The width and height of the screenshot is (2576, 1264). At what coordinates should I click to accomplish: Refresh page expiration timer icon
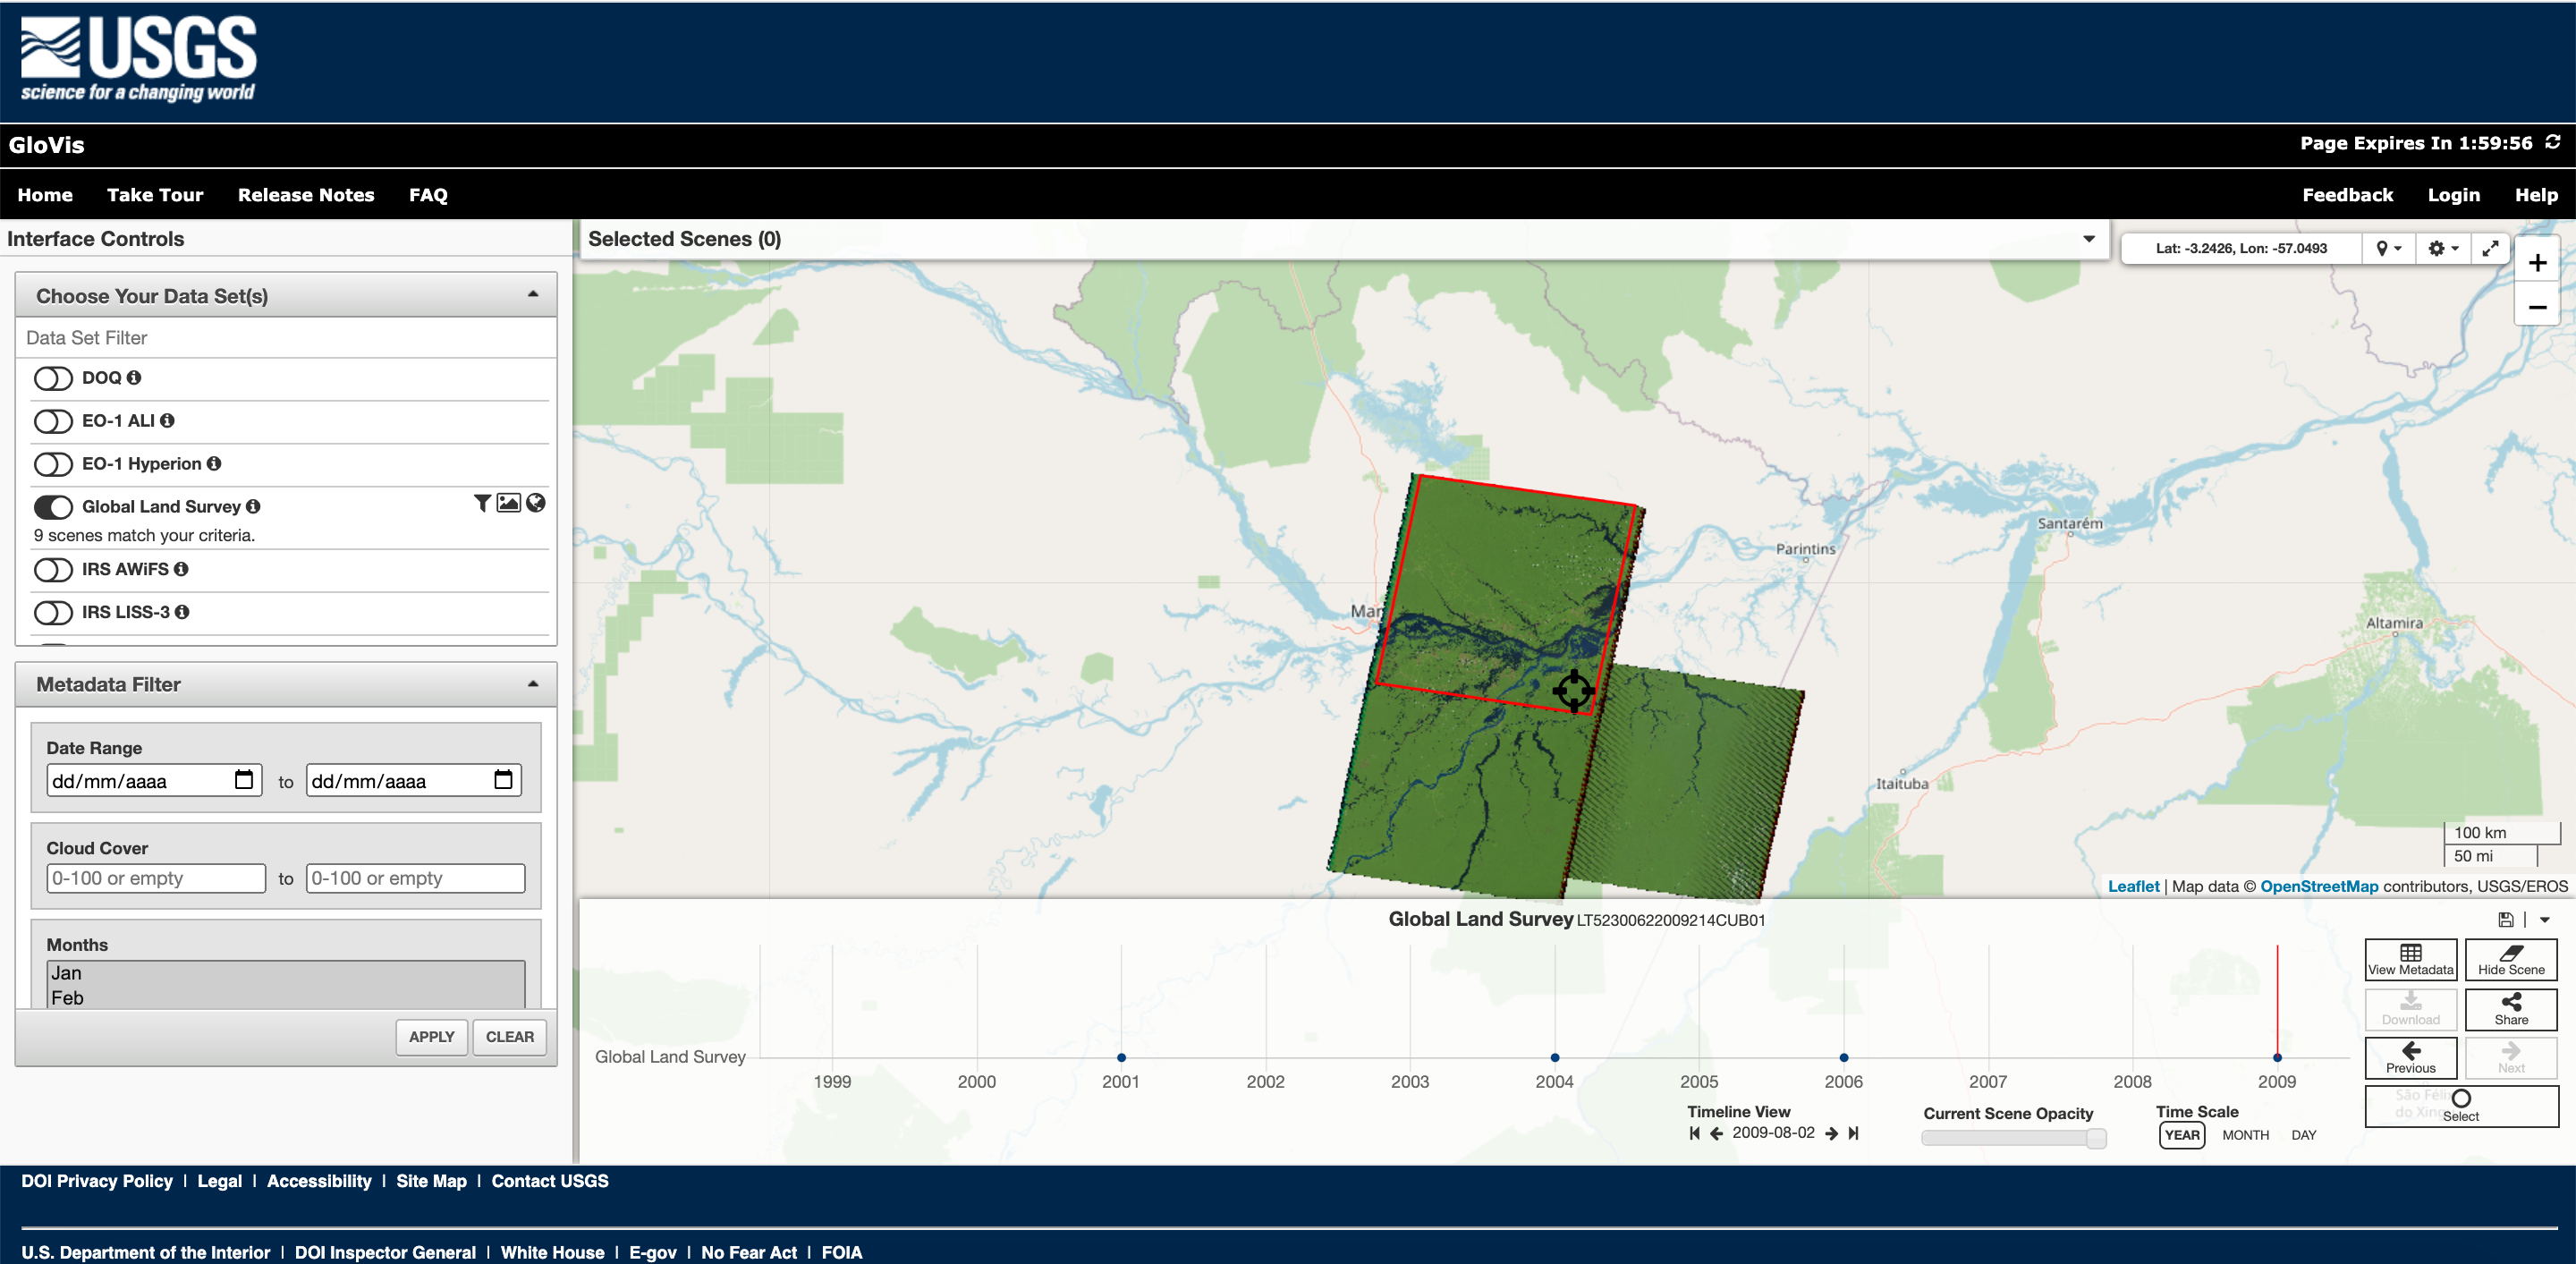2553,142
